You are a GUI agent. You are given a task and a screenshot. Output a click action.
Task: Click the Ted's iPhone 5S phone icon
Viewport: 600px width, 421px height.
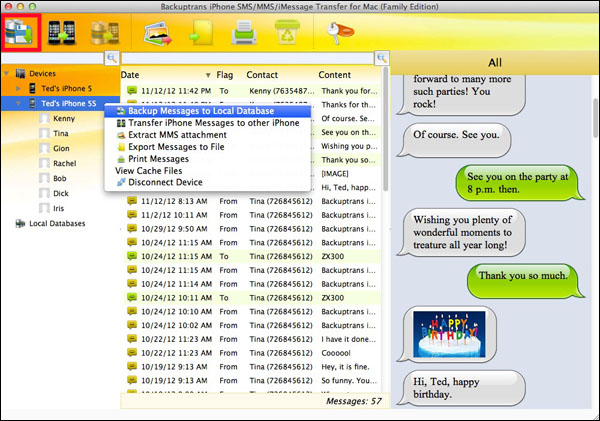point(33,103)
